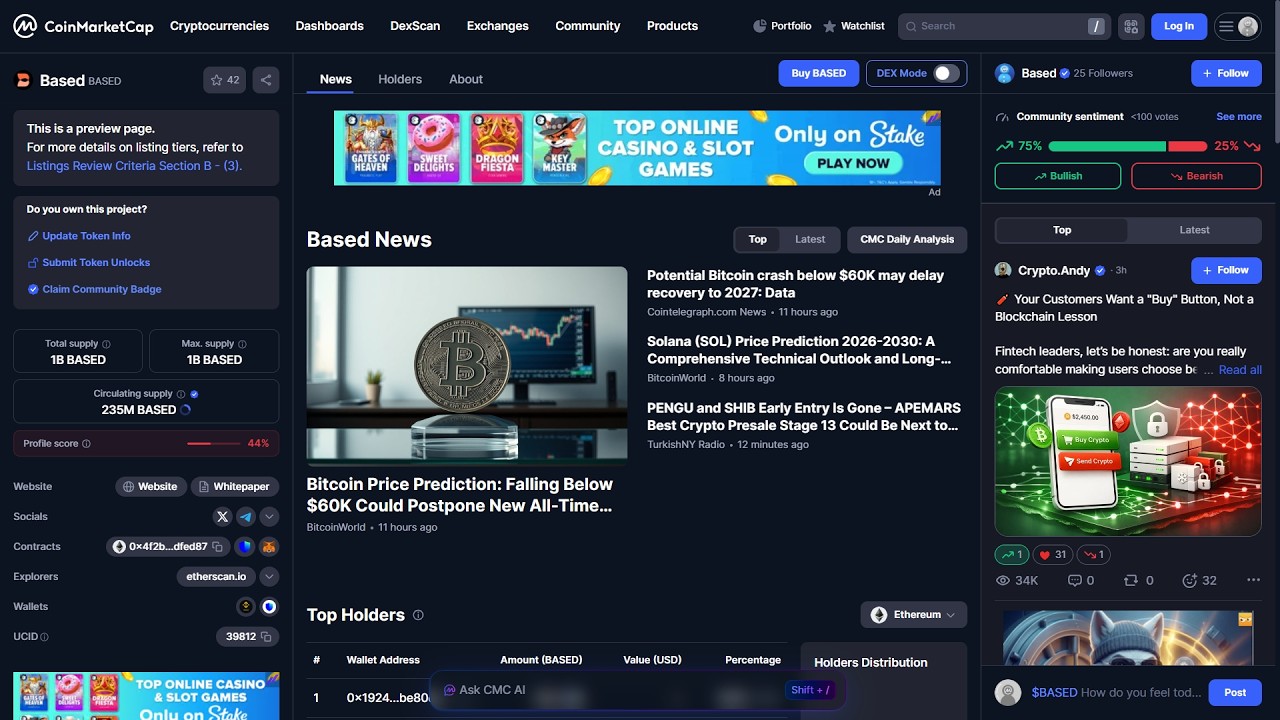
Task: Open Listings Review Criteria Section B link
Action: pos(134,166)
